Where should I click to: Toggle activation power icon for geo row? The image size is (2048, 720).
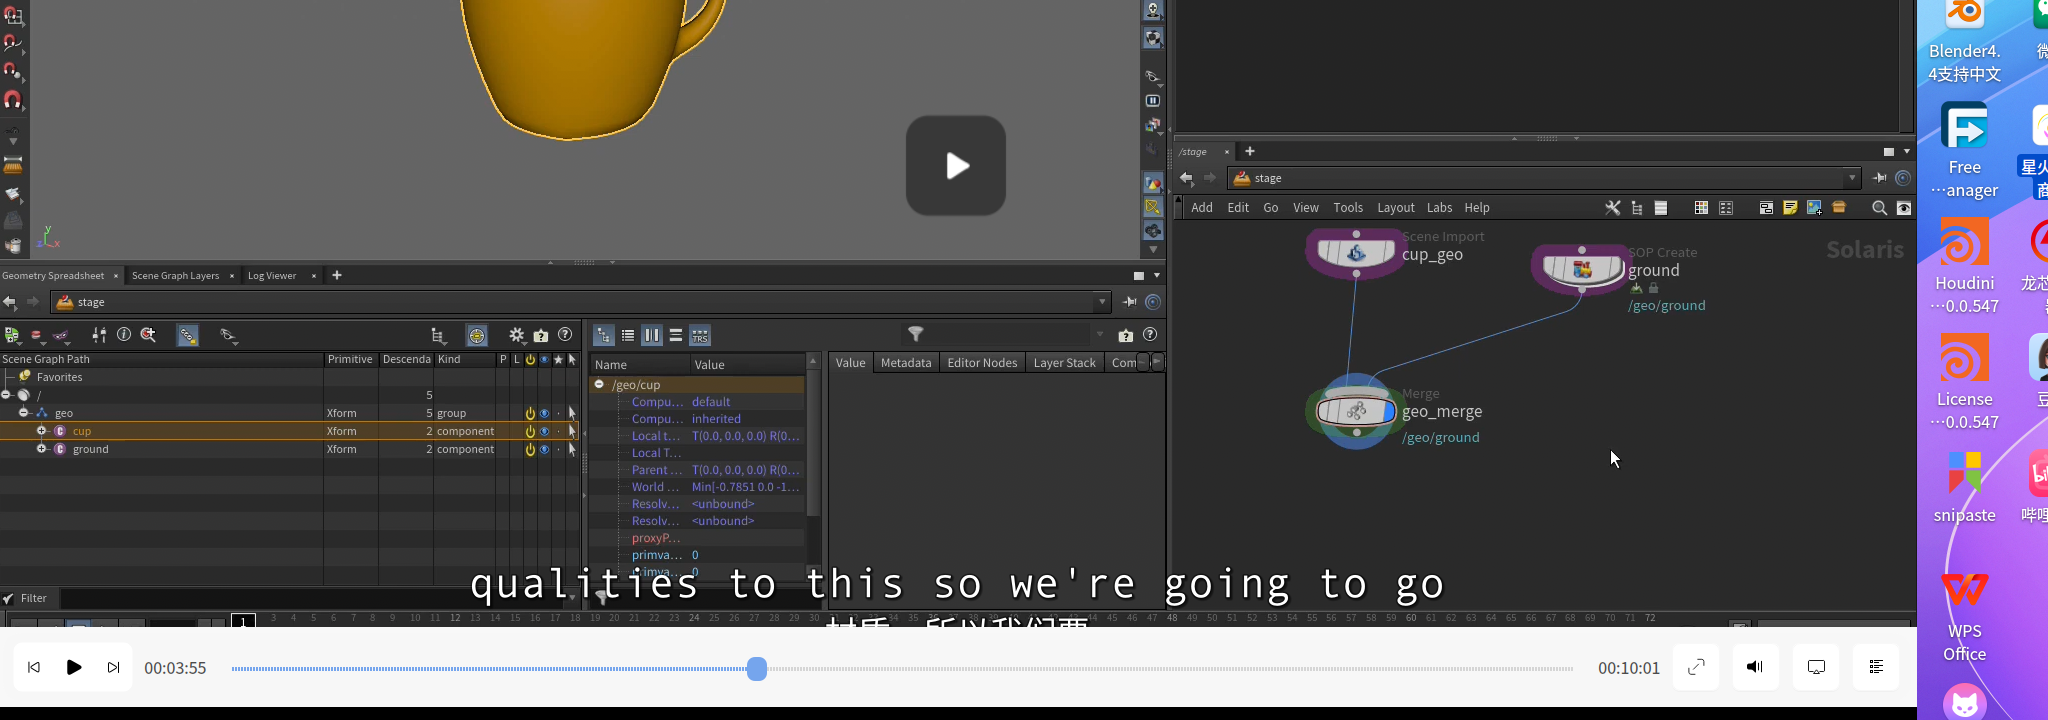tap(530, 413)
